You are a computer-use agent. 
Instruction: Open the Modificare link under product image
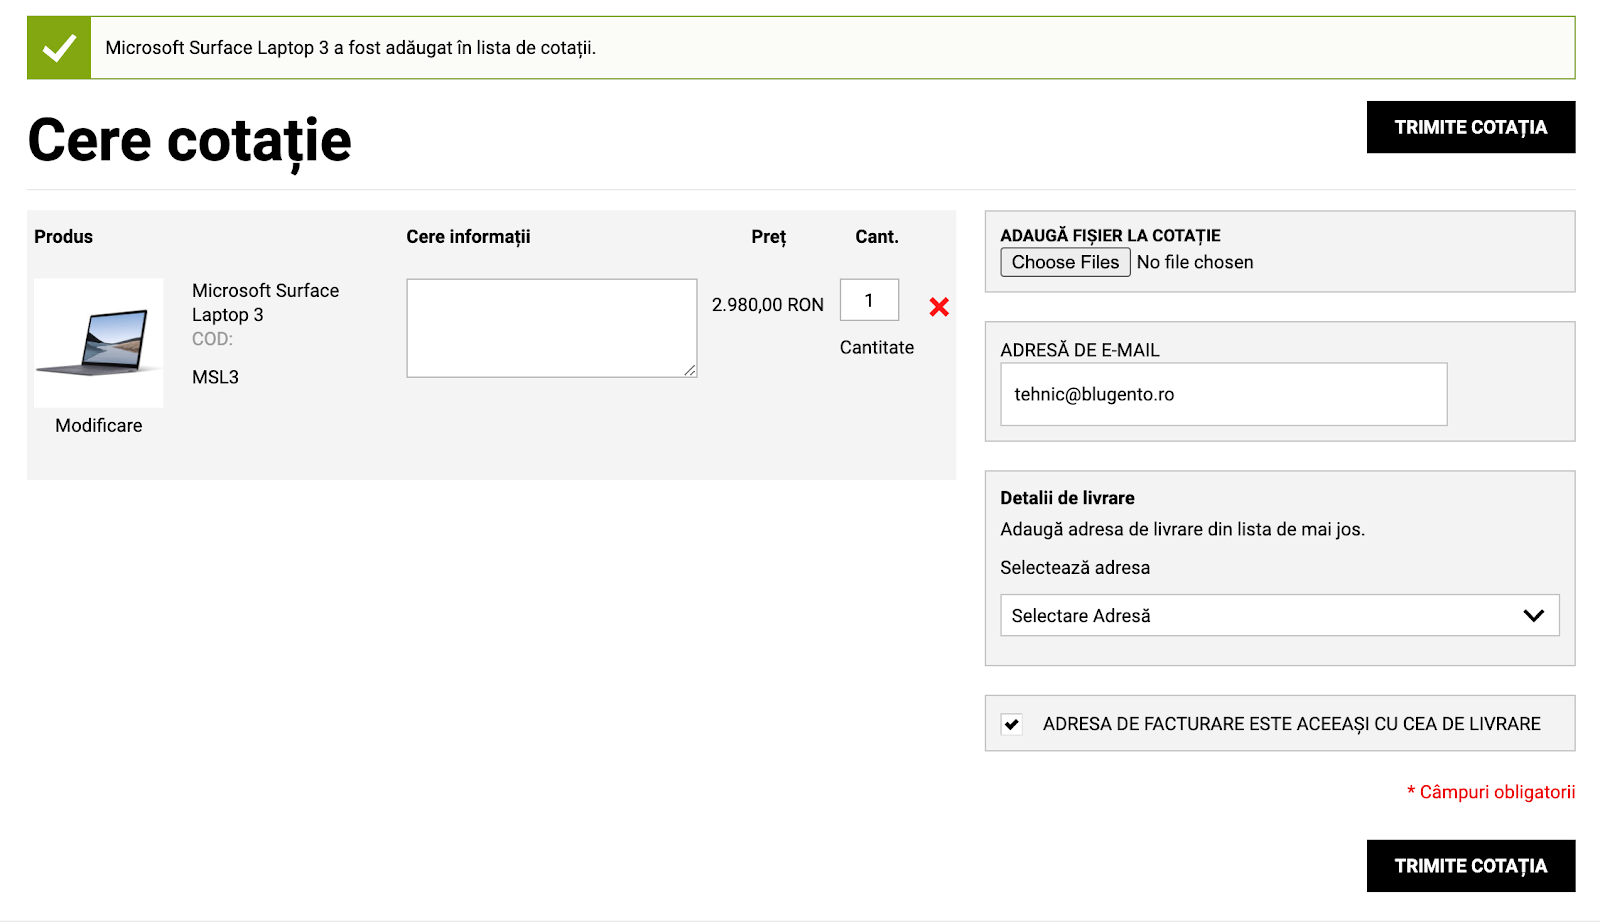click(x=99, y=426)
